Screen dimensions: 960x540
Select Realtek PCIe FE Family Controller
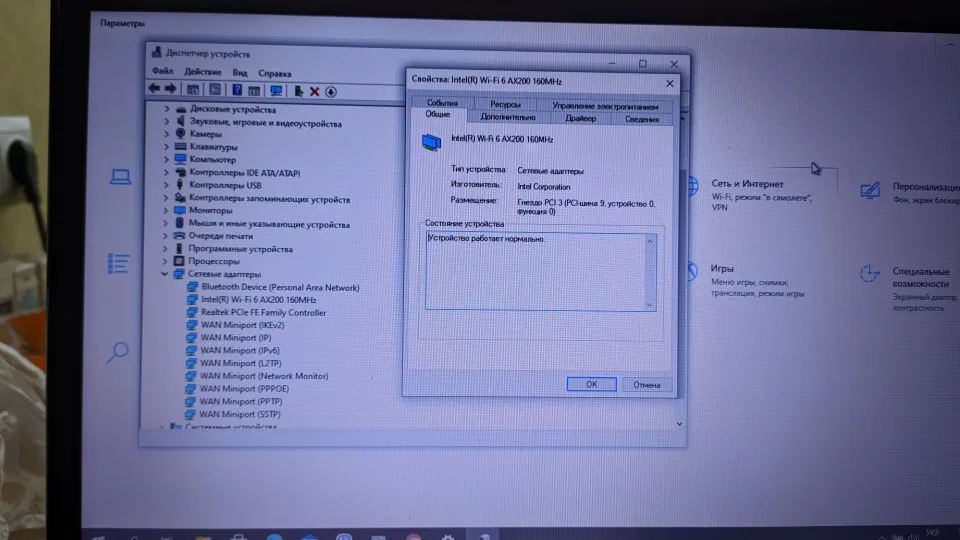pos(263,313)
